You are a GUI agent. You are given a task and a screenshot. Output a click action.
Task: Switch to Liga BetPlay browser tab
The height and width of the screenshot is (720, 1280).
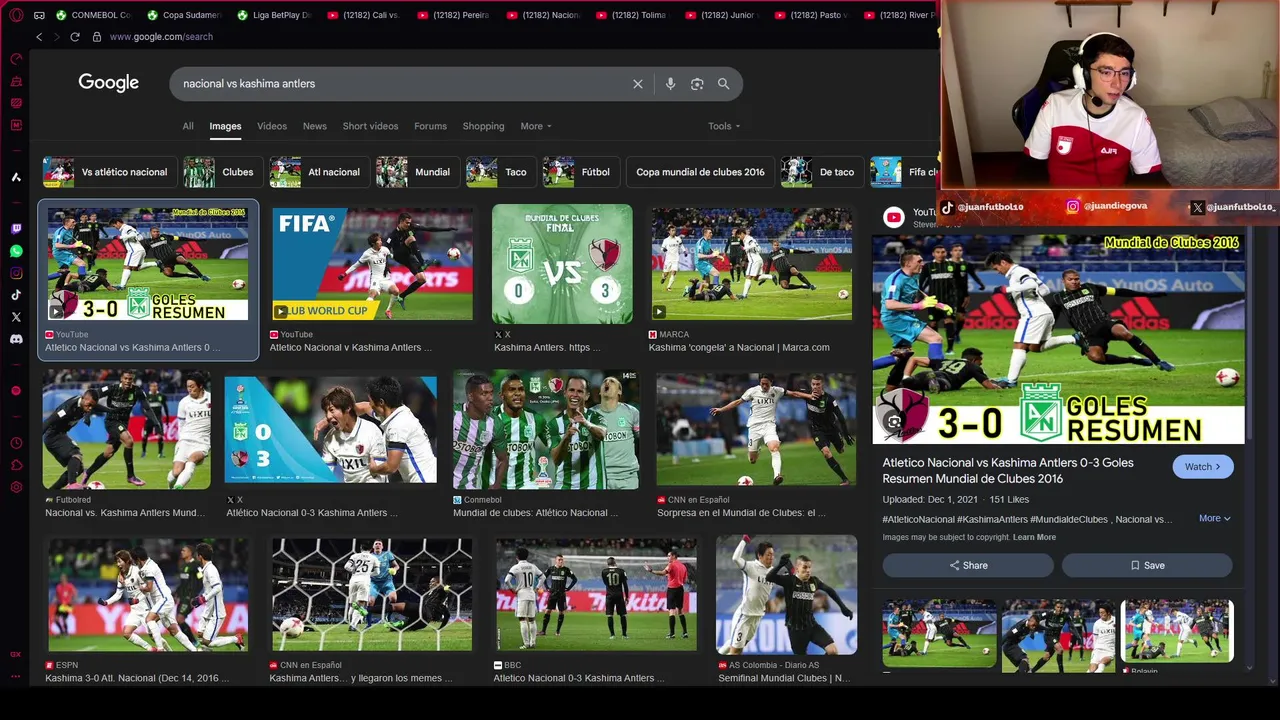pos(274,15)
